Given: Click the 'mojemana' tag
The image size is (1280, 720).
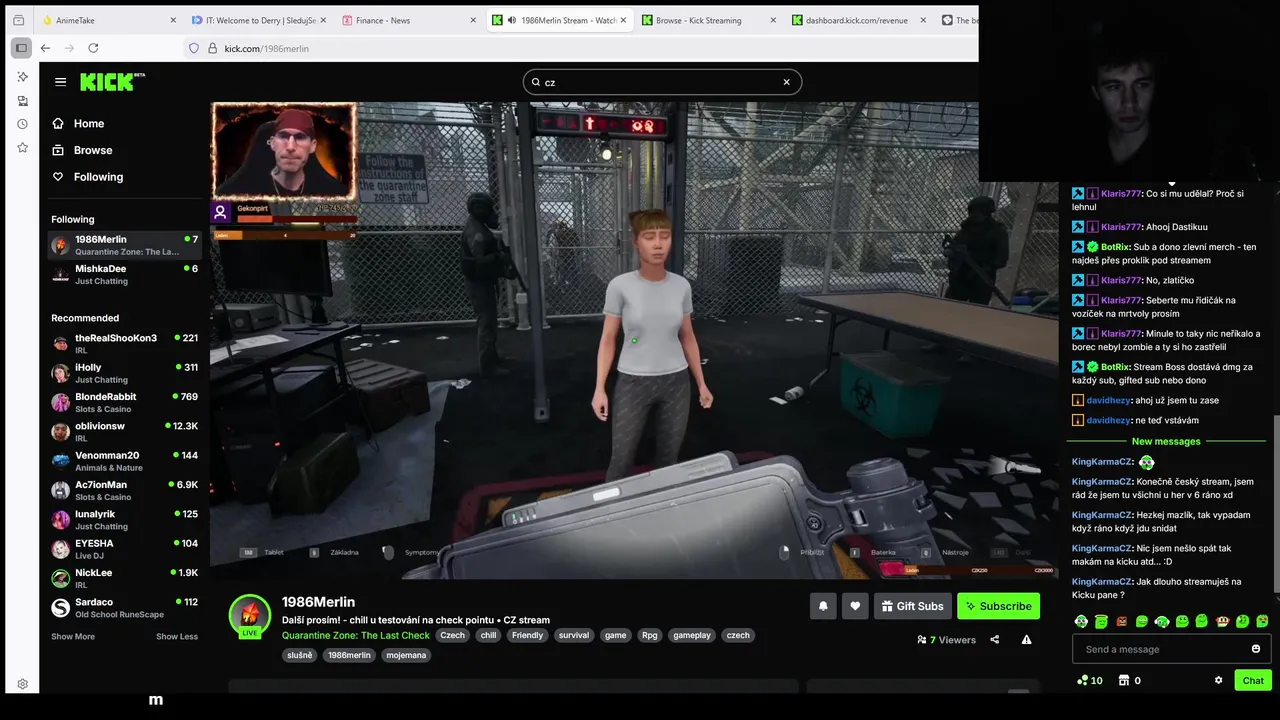Looking at the screenshot, I should [406, 655].
